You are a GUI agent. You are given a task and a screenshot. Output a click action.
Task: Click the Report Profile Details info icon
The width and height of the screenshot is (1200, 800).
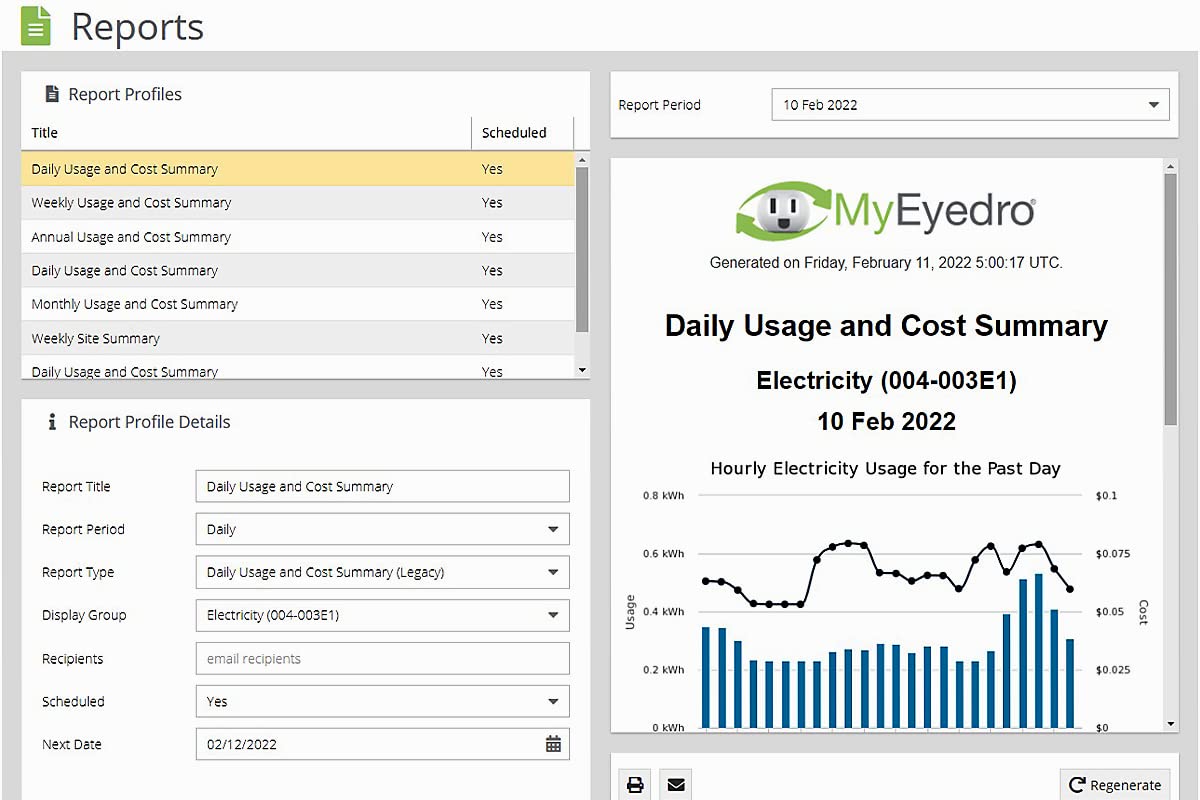tap(51, 422)
